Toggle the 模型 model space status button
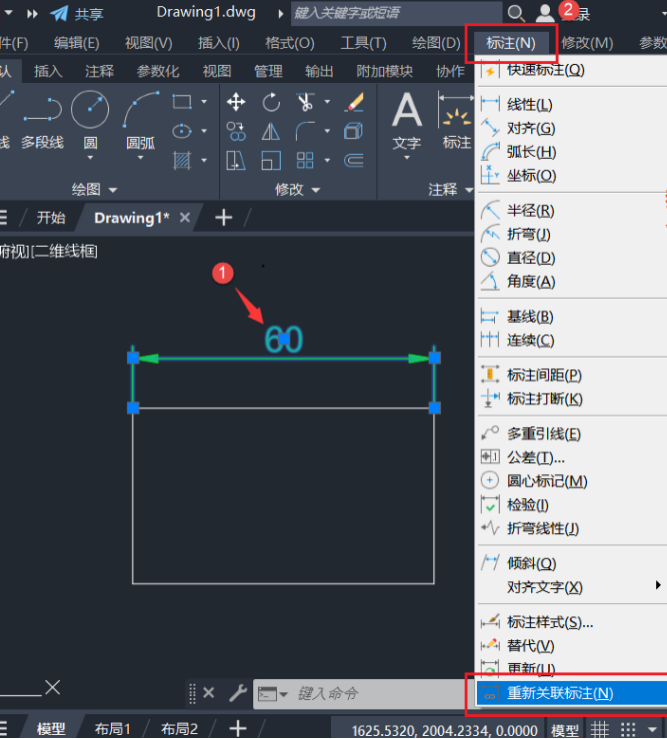 (565, 729)
